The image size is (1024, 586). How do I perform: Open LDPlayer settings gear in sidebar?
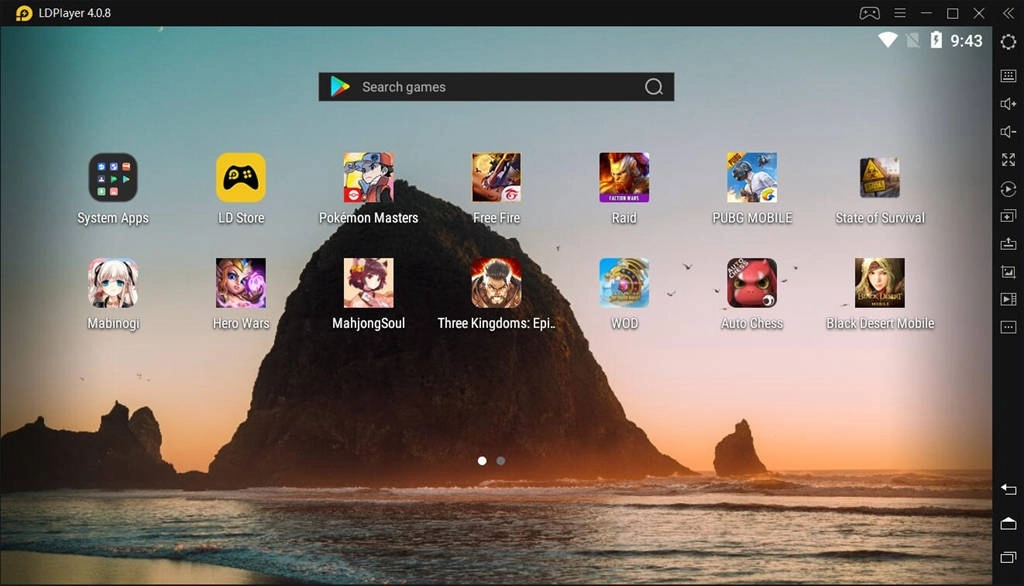(1008, 42)
